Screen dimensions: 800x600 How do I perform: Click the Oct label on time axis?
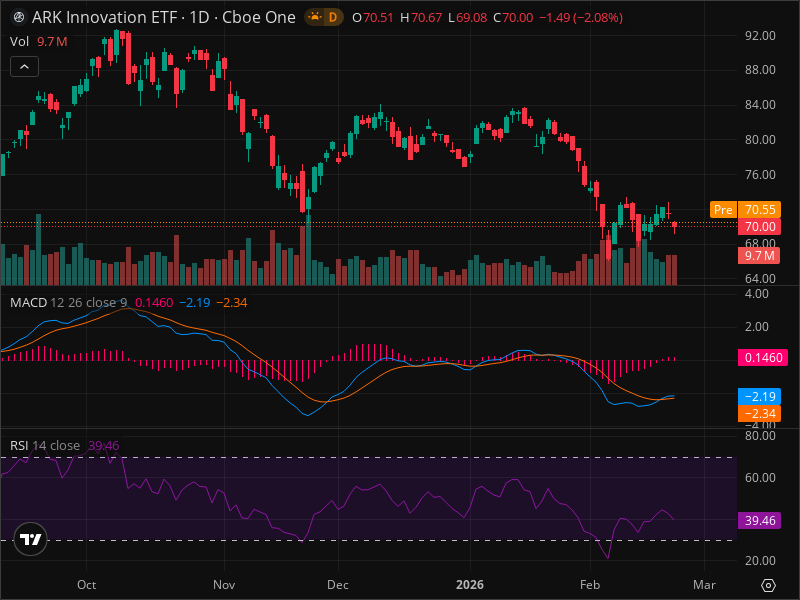(x=86, y=585)
